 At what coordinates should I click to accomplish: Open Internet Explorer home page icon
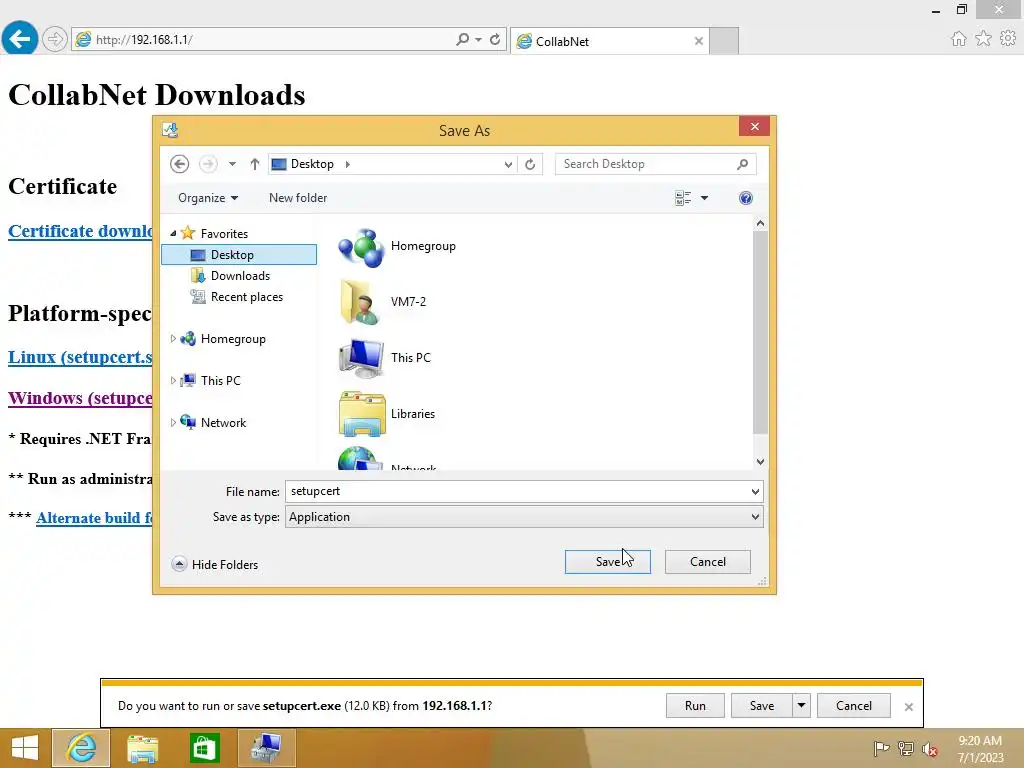coord(959,39)
